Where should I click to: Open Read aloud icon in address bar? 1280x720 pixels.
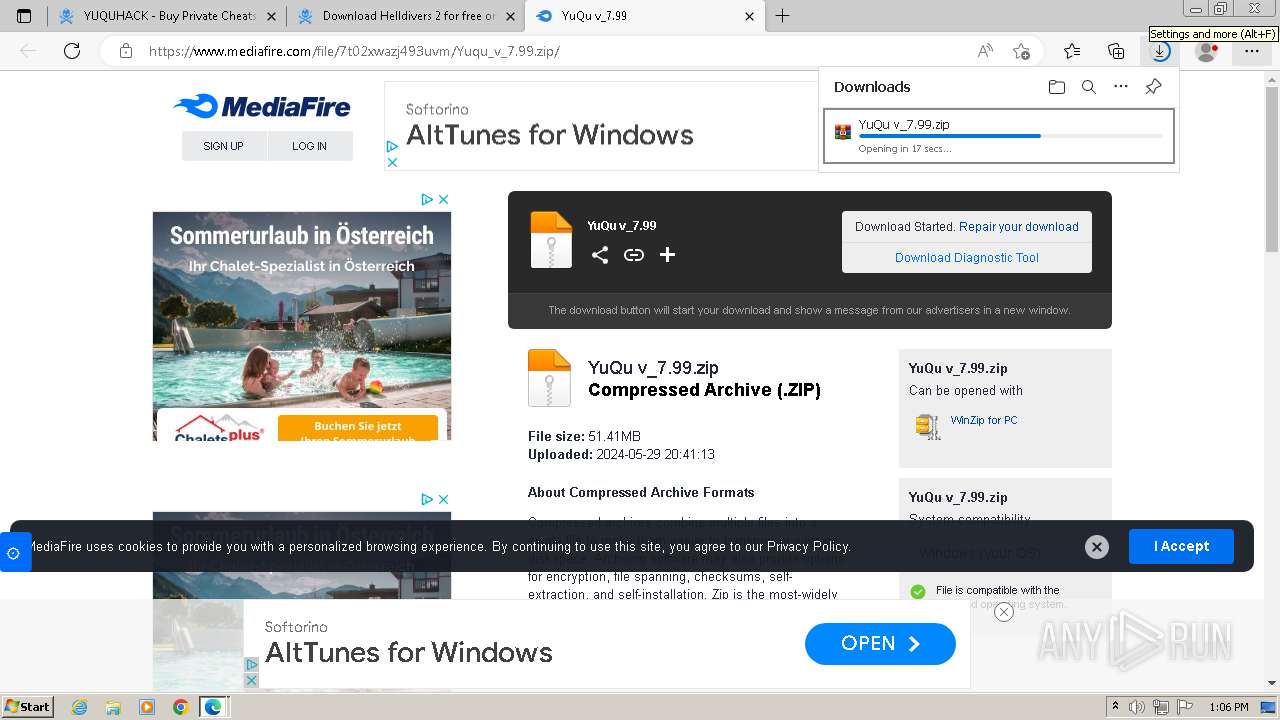pos(985,51)
